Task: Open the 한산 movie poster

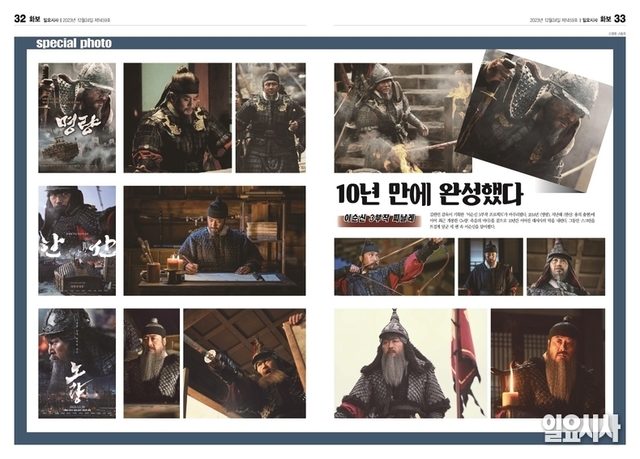Action: coord(77,241)
